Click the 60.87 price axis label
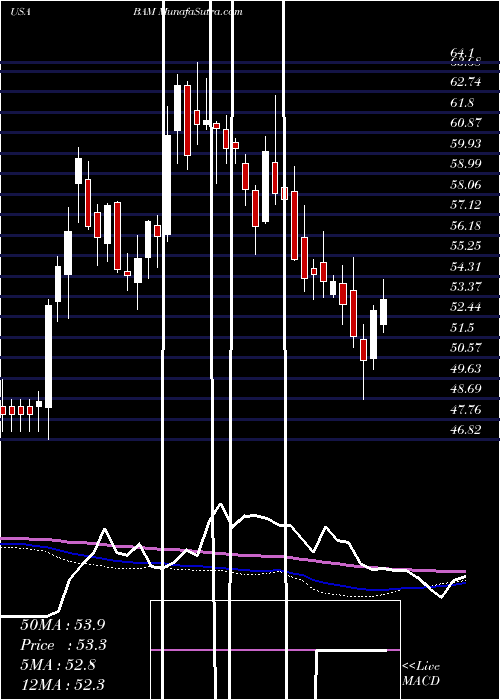500x700 pixels. tap(466, 123)
